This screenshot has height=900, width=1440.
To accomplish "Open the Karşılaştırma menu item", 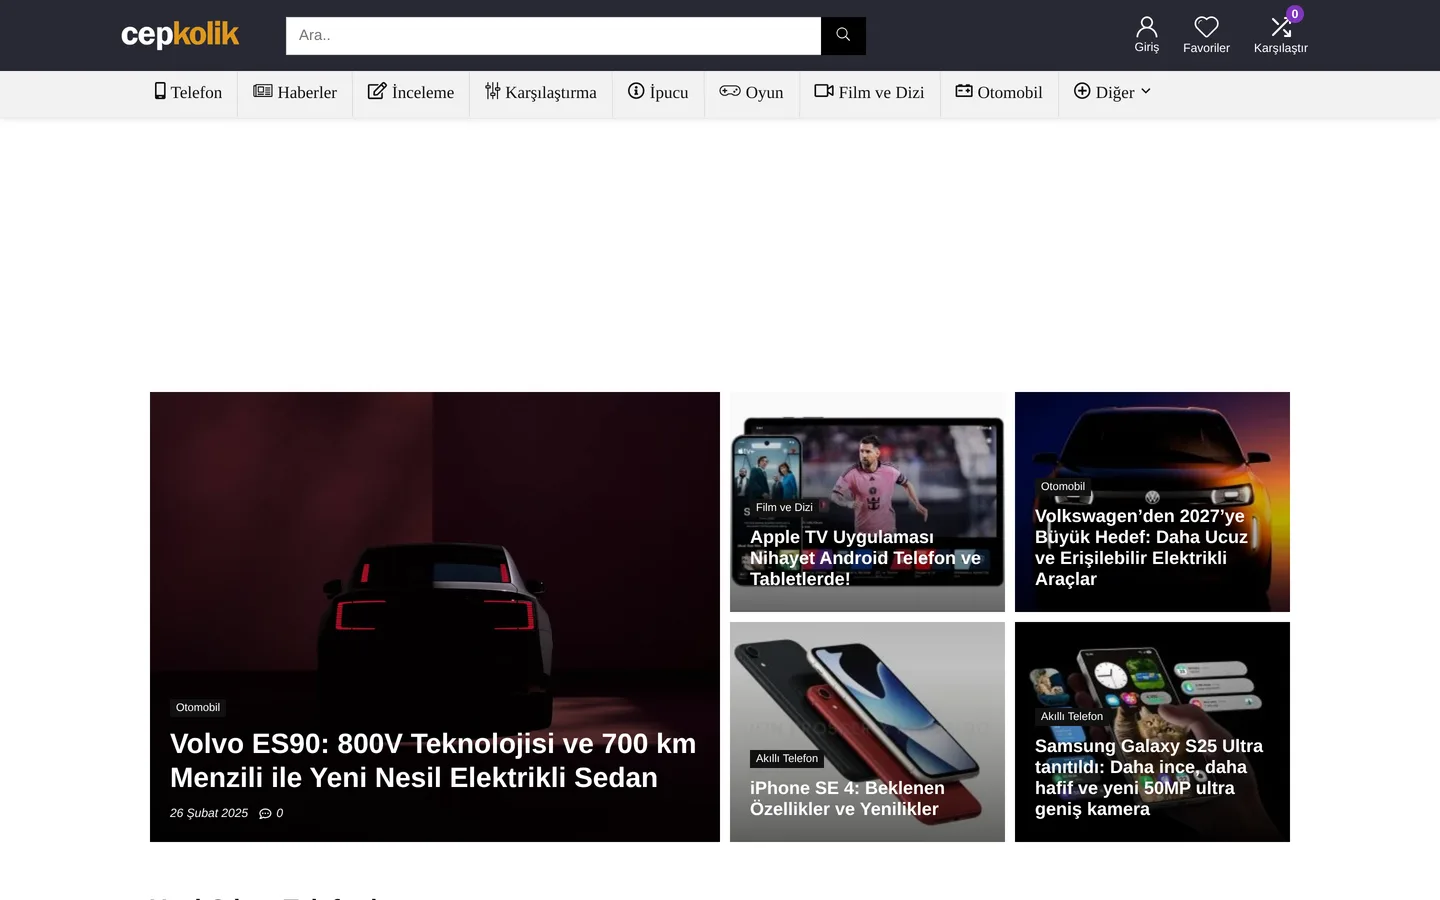I will (541, 92).
